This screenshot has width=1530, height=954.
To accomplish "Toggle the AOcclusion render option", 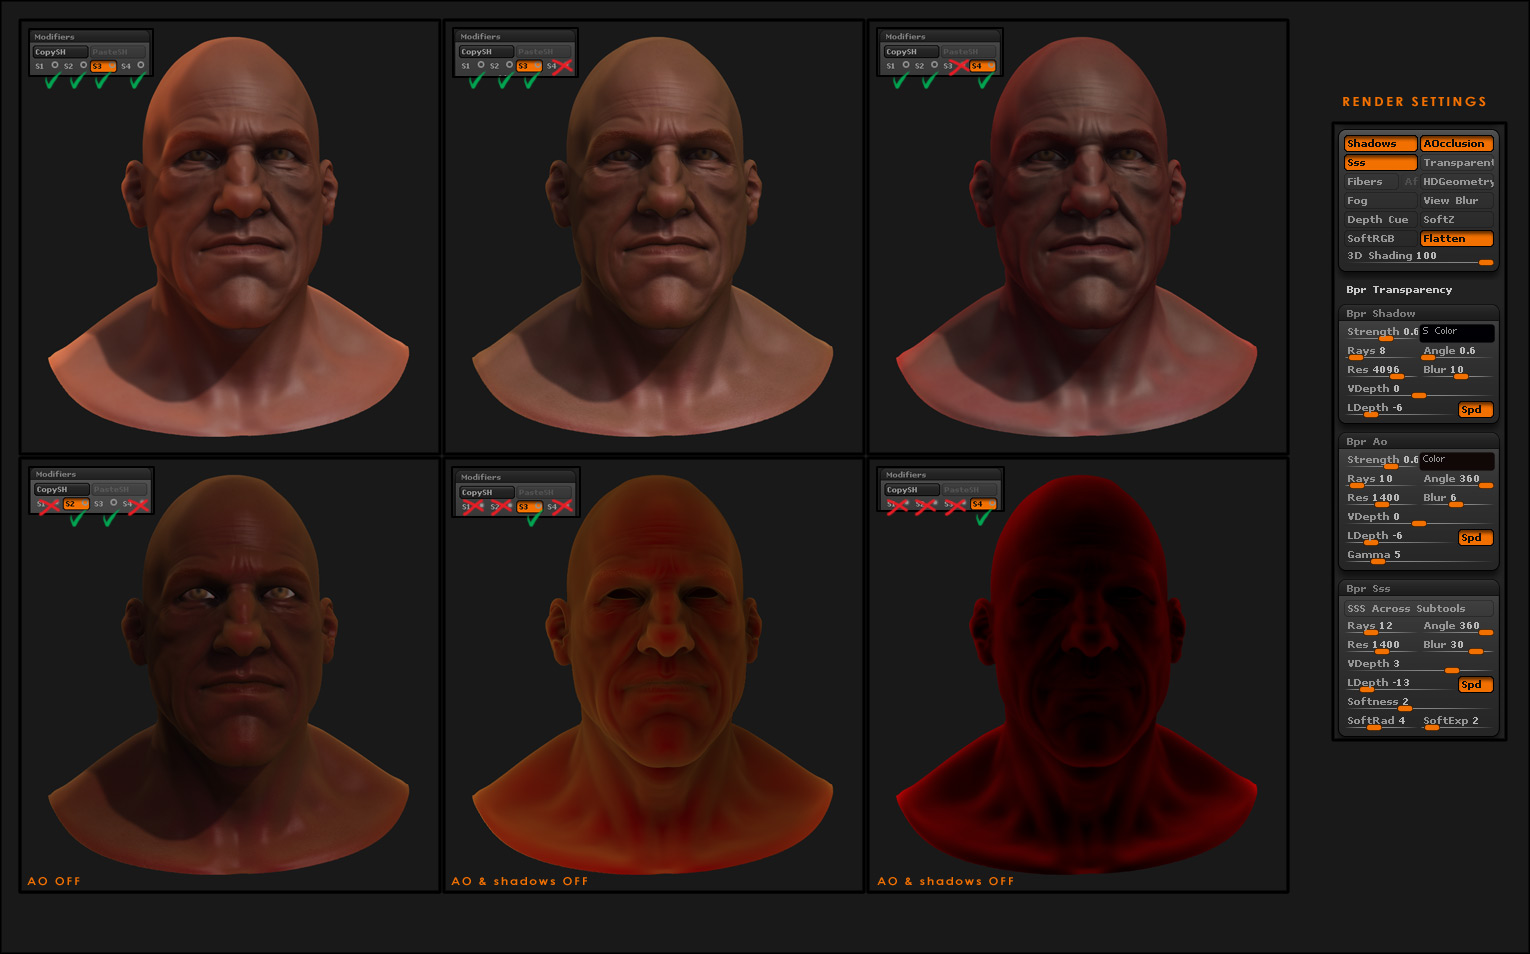I will pyautogui.click(x=1456, y=144).
